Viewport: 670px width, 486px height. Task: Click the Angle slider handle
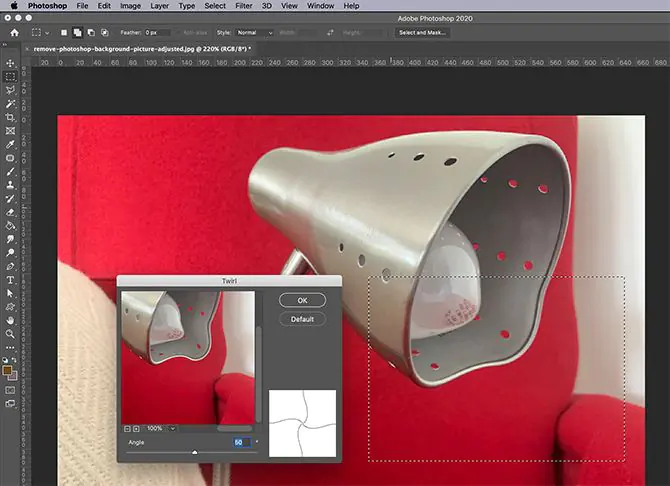point(194,452)
